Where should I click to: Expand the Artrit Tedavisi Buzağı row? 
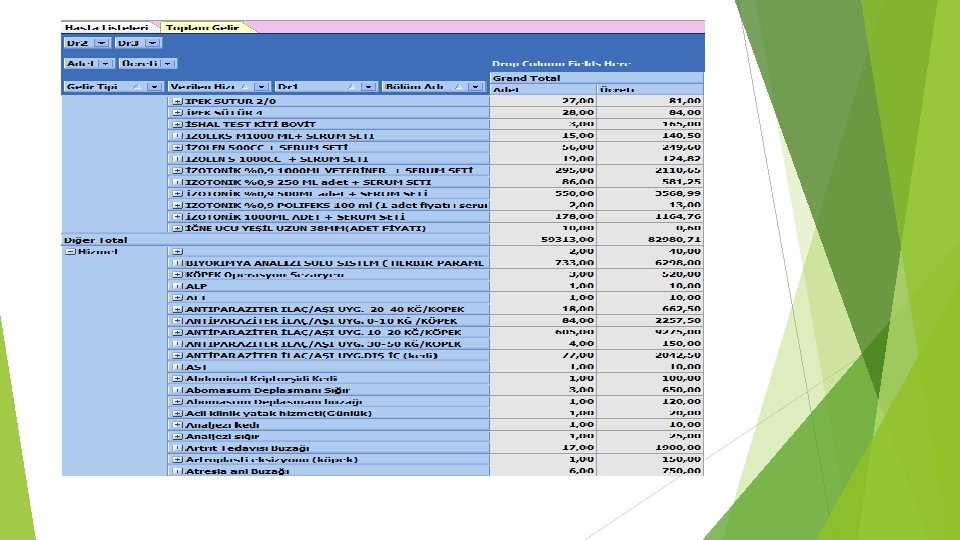click(177, 448)
